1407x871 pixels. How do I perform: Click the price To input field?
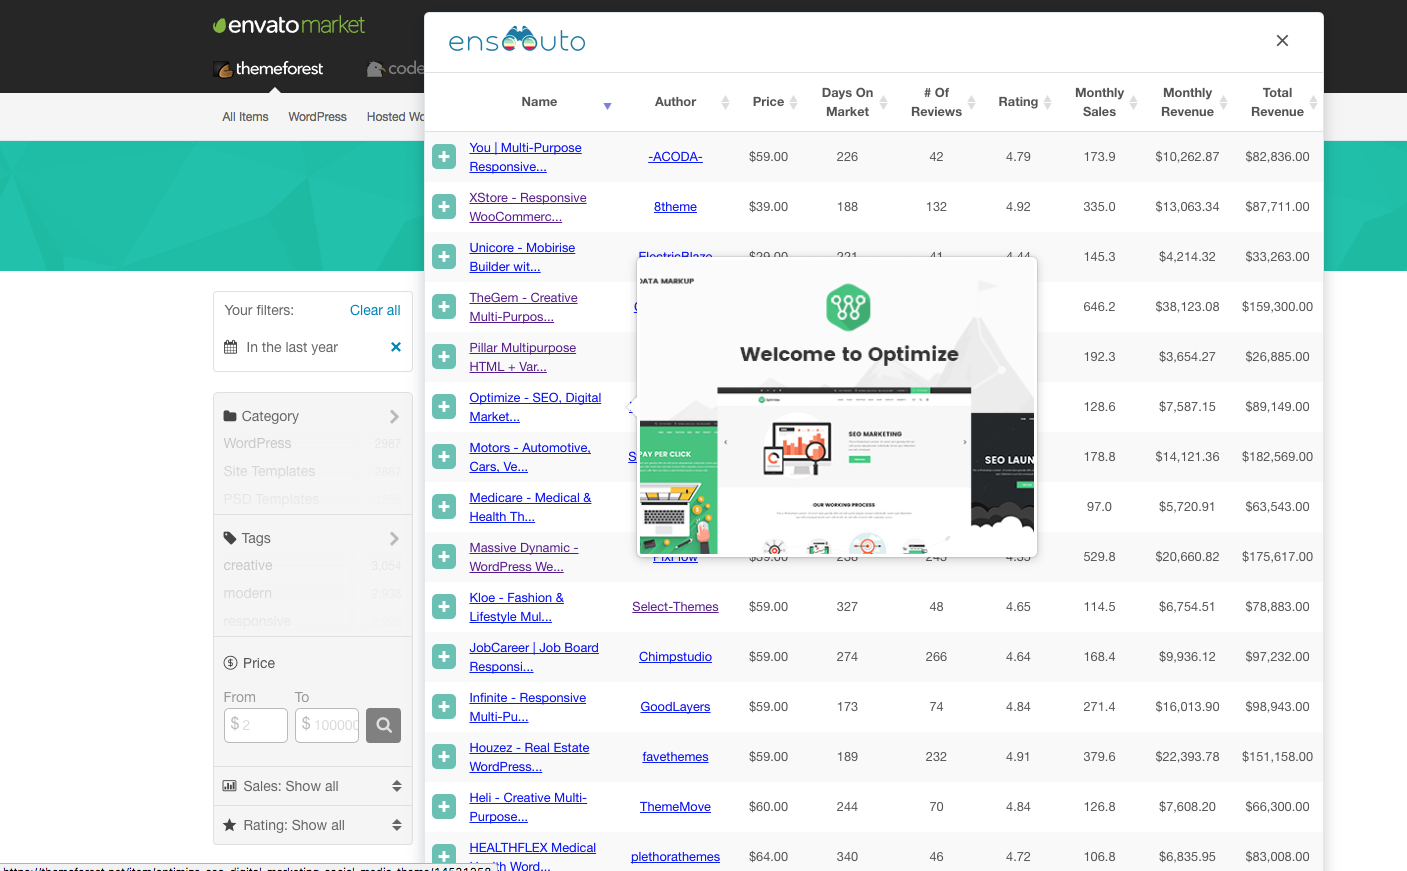[x=327, y=725]
